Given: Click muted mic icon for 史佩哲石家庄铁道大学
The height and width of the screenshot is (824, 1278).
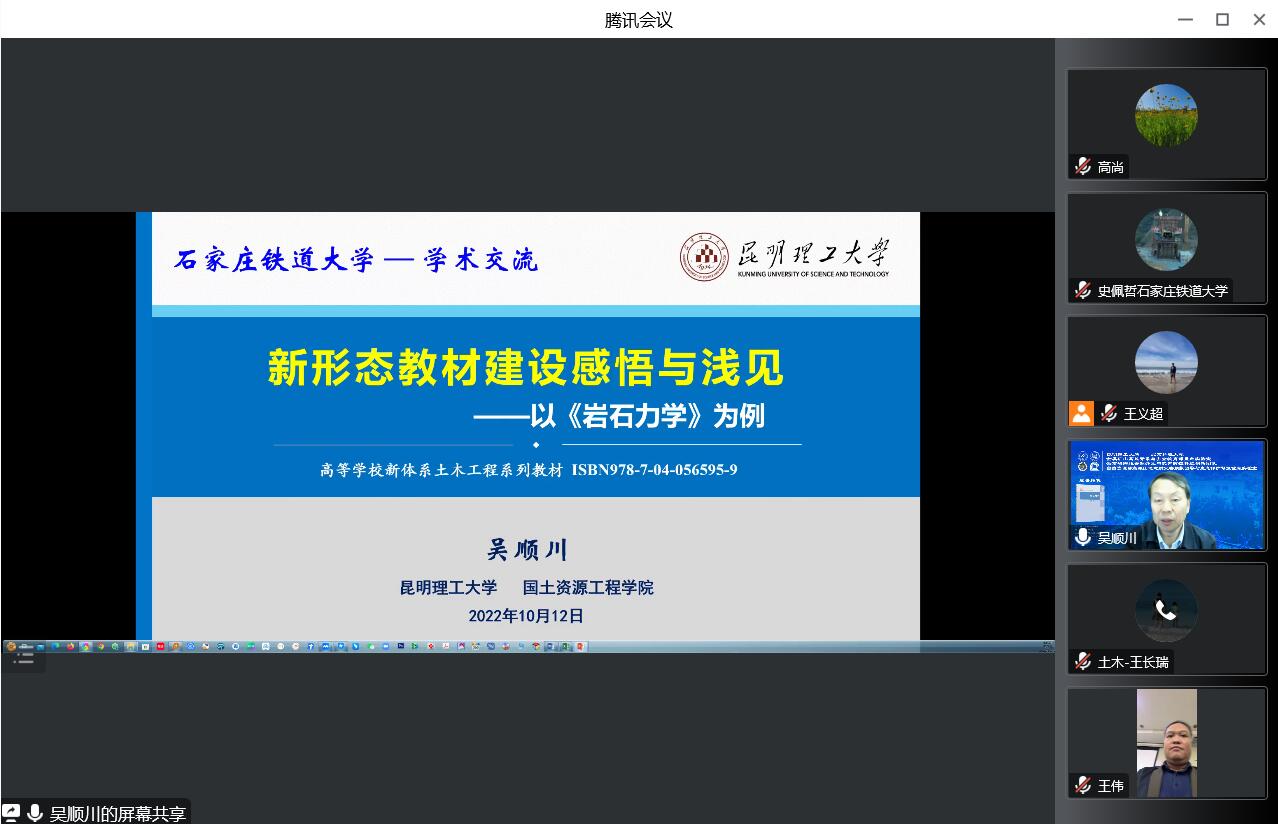Looking at the screenshot, I should (1083, 291).
